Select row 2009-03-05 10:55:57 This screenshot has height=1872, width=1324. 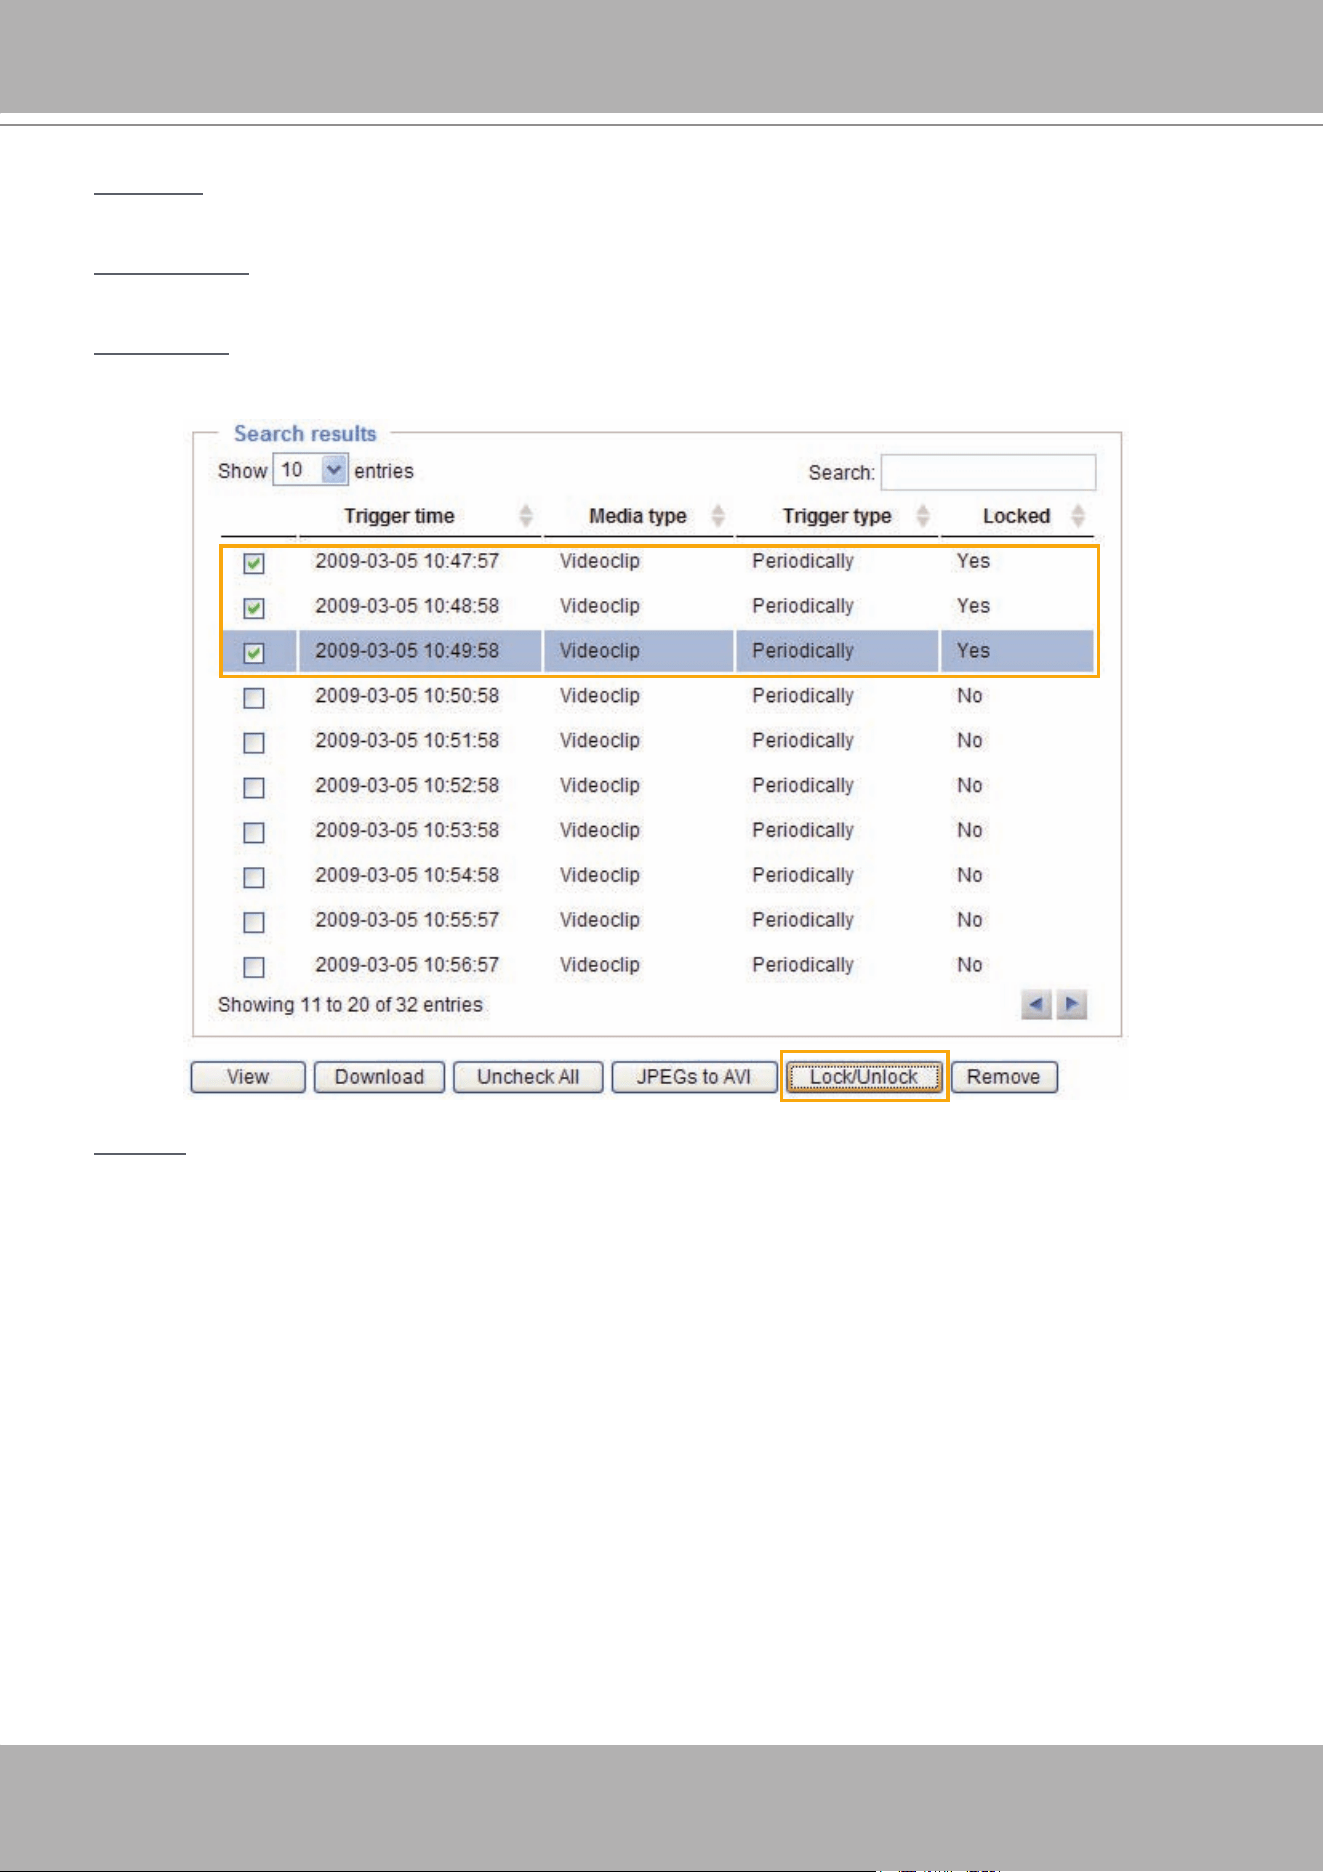[658, 920]
